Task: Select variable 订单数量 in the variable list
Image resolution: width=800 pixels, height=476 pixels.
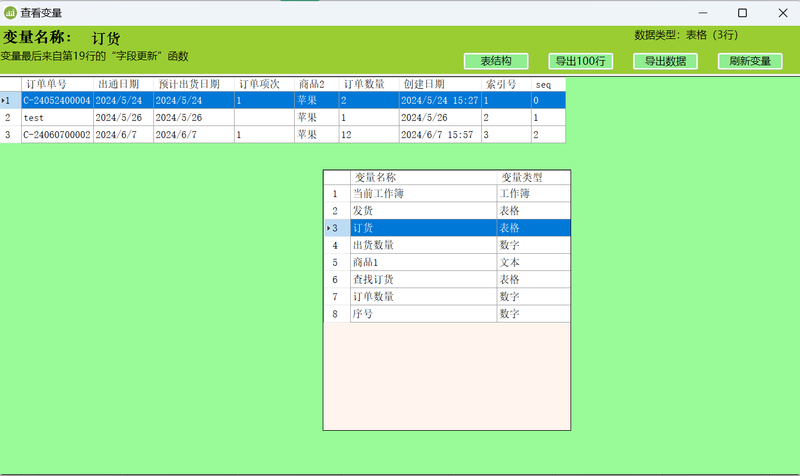Action: (423, 296)
